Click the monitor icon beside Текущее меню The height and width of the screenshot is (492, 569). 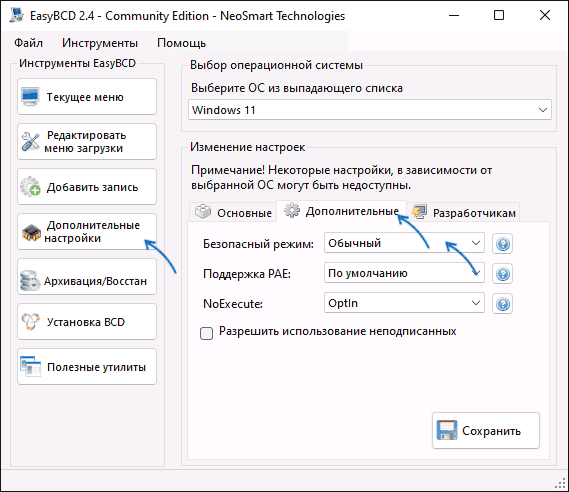pyautogui.click(x=30, y=97)
